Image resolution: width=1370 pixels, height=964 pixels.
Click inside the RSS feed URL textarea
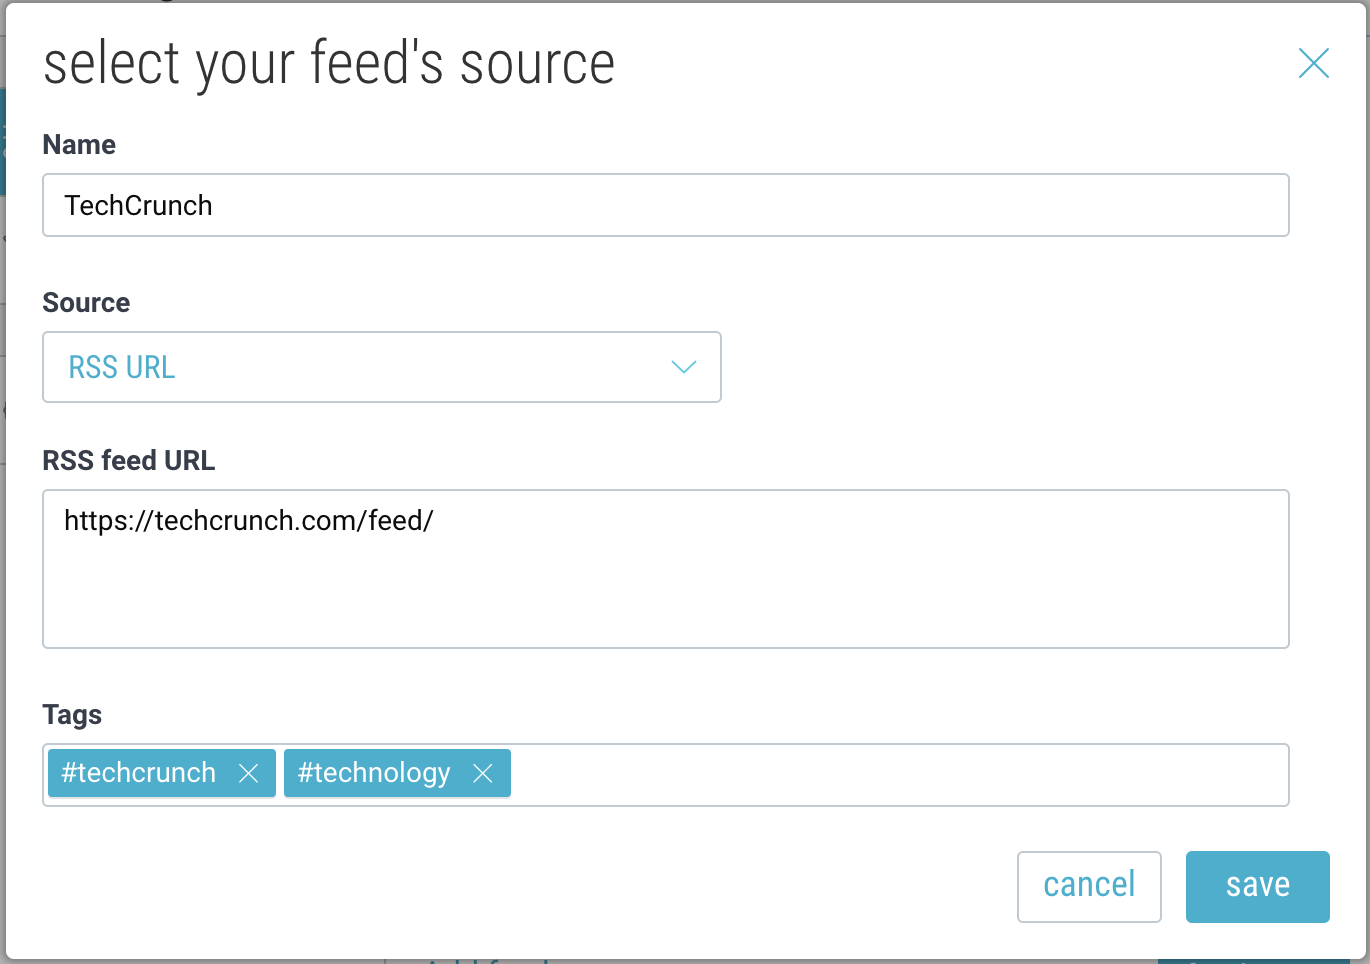[665, 590]
